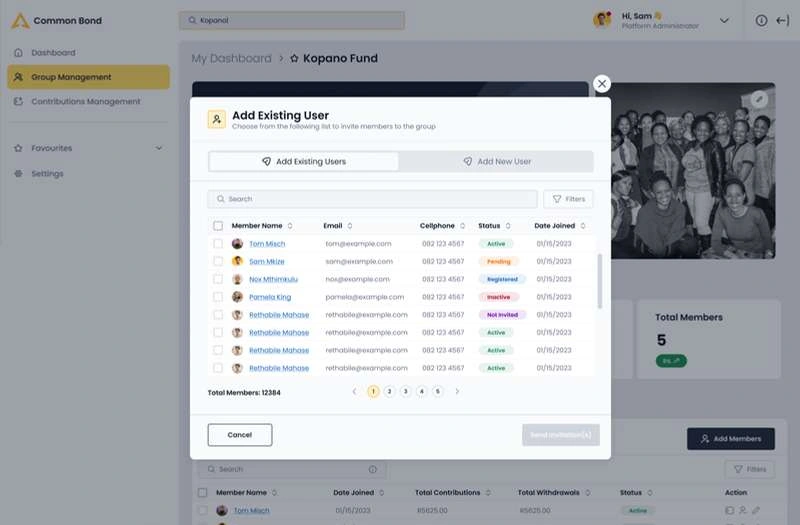Image resolution: width=800 pixels, height=525 pixels.
Task: Click the user icon in Tom Misch action column
Action: click(743, 510)
